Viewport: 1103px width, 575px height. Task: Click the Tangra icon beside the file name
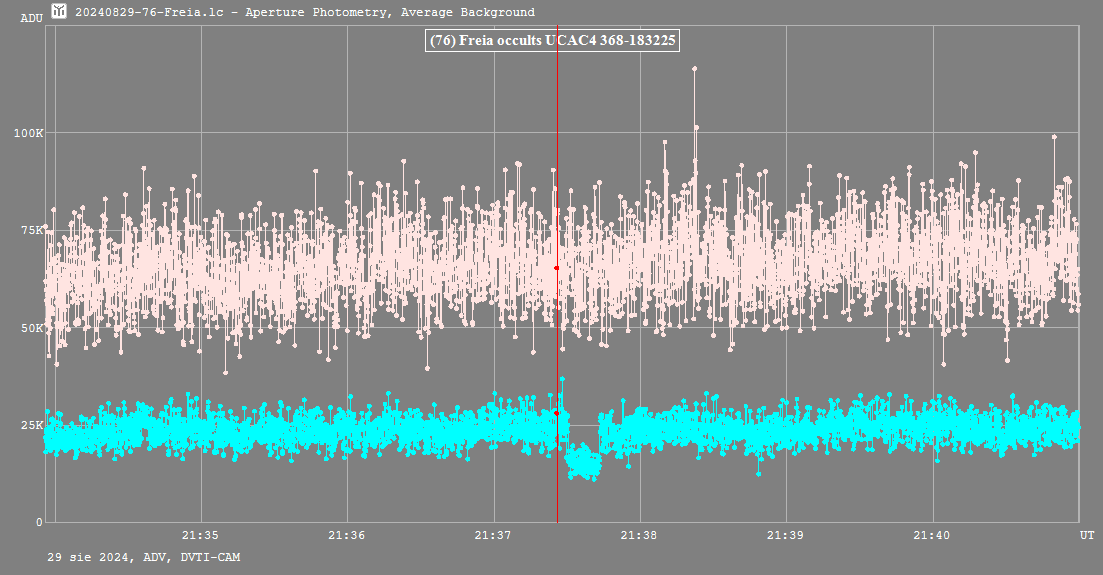(x=59, y=11)
